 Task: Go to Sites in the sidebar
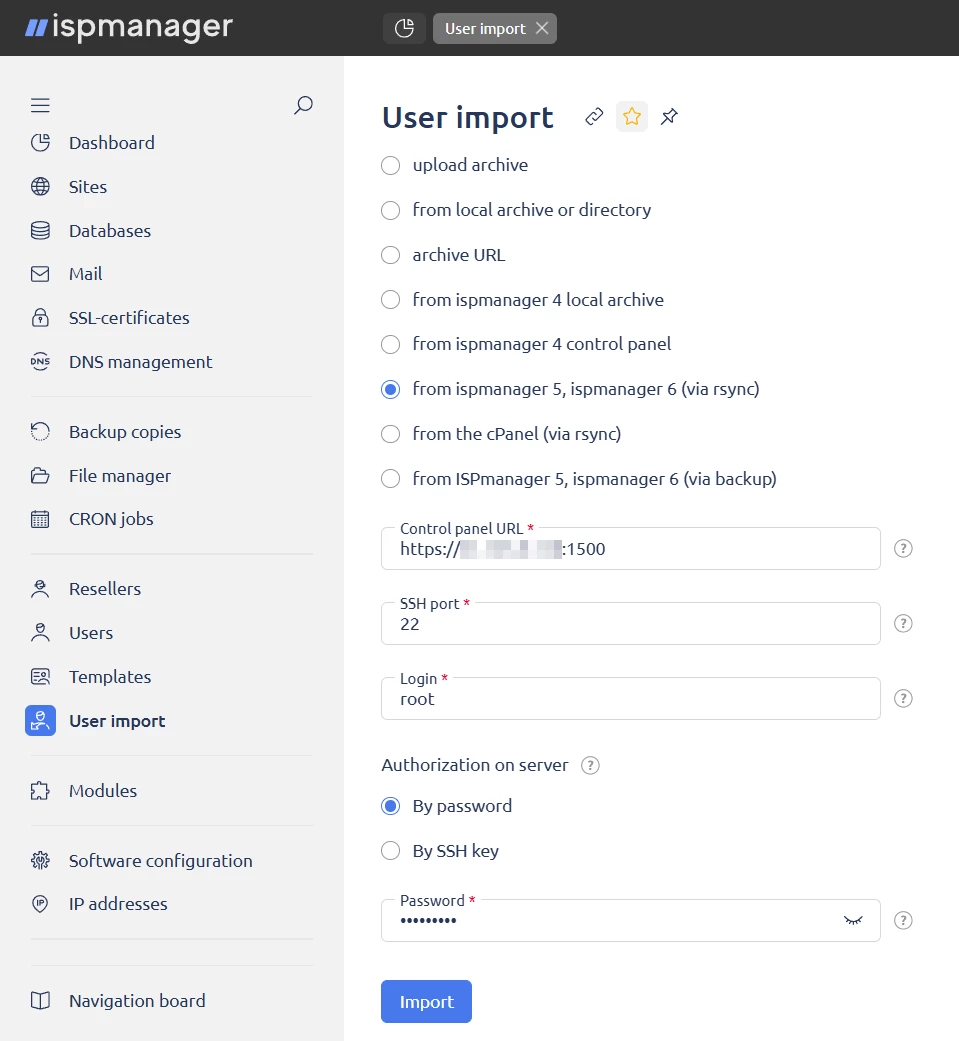point(88,187)
